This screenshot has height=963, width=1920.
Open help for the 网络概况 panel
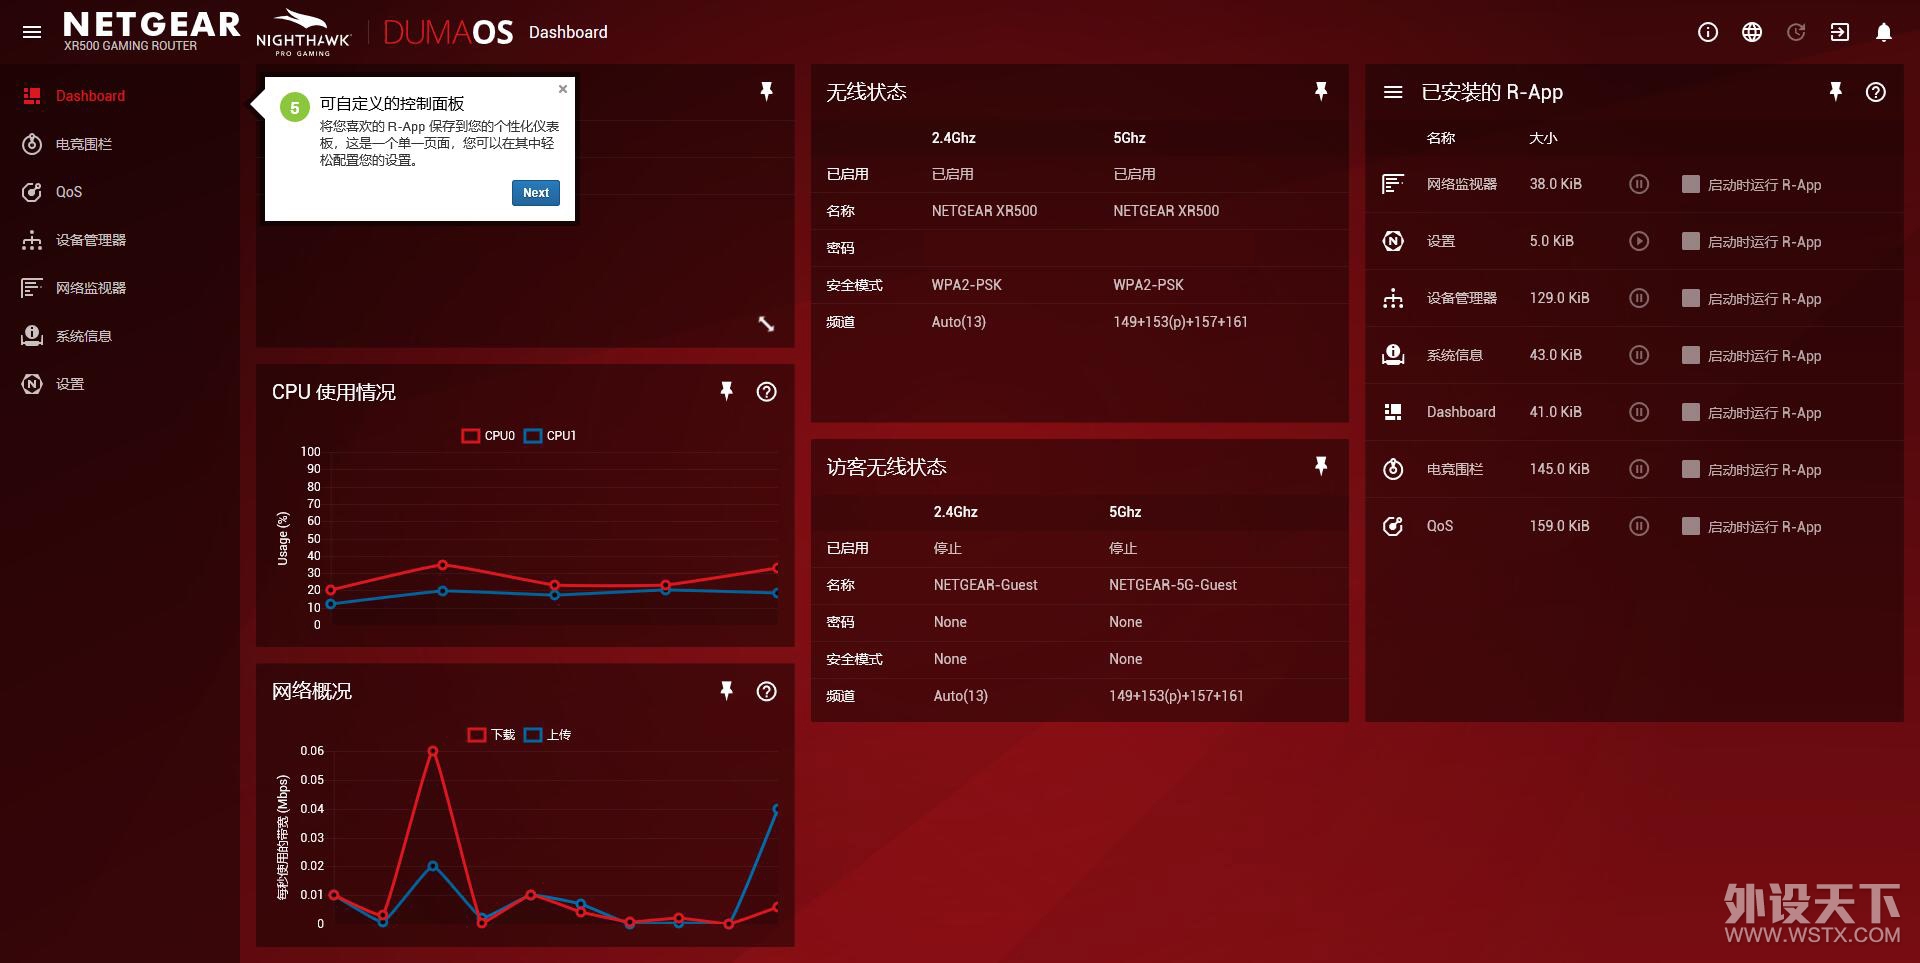click(767, 691)
